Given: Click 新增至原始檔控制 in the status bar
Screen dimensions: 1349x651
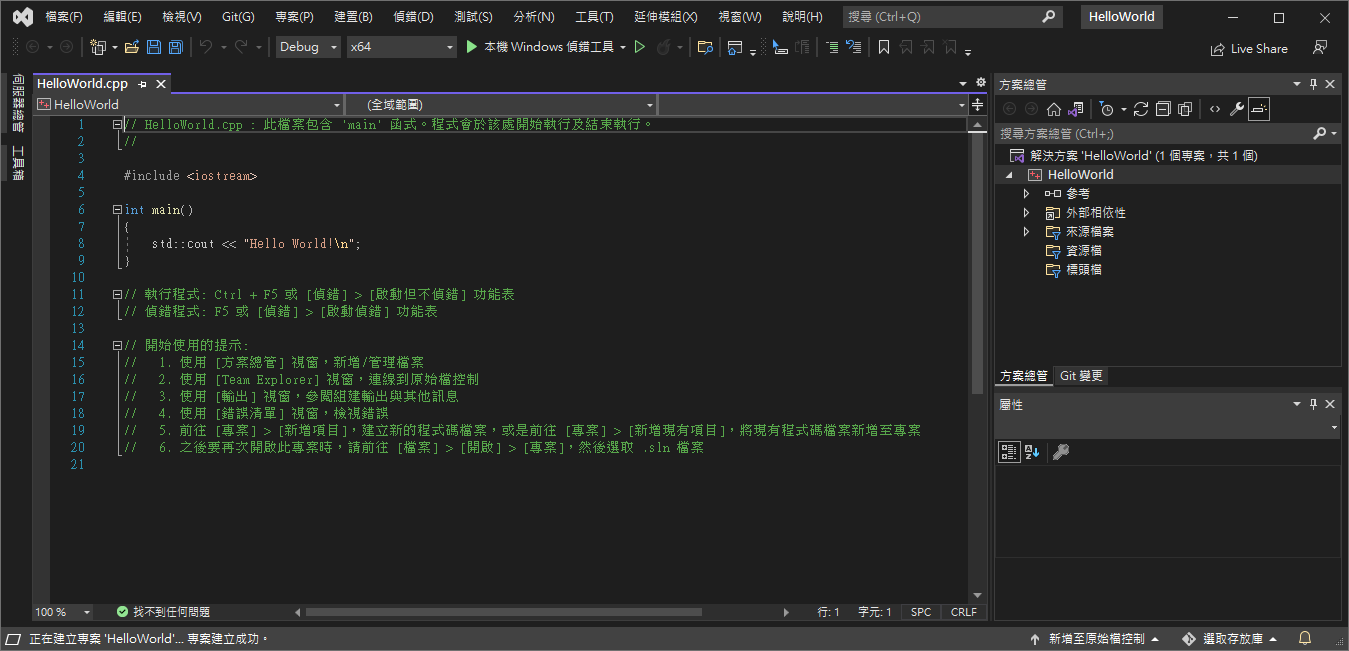Looking at the screenshot, I should tap(1095, 638).
